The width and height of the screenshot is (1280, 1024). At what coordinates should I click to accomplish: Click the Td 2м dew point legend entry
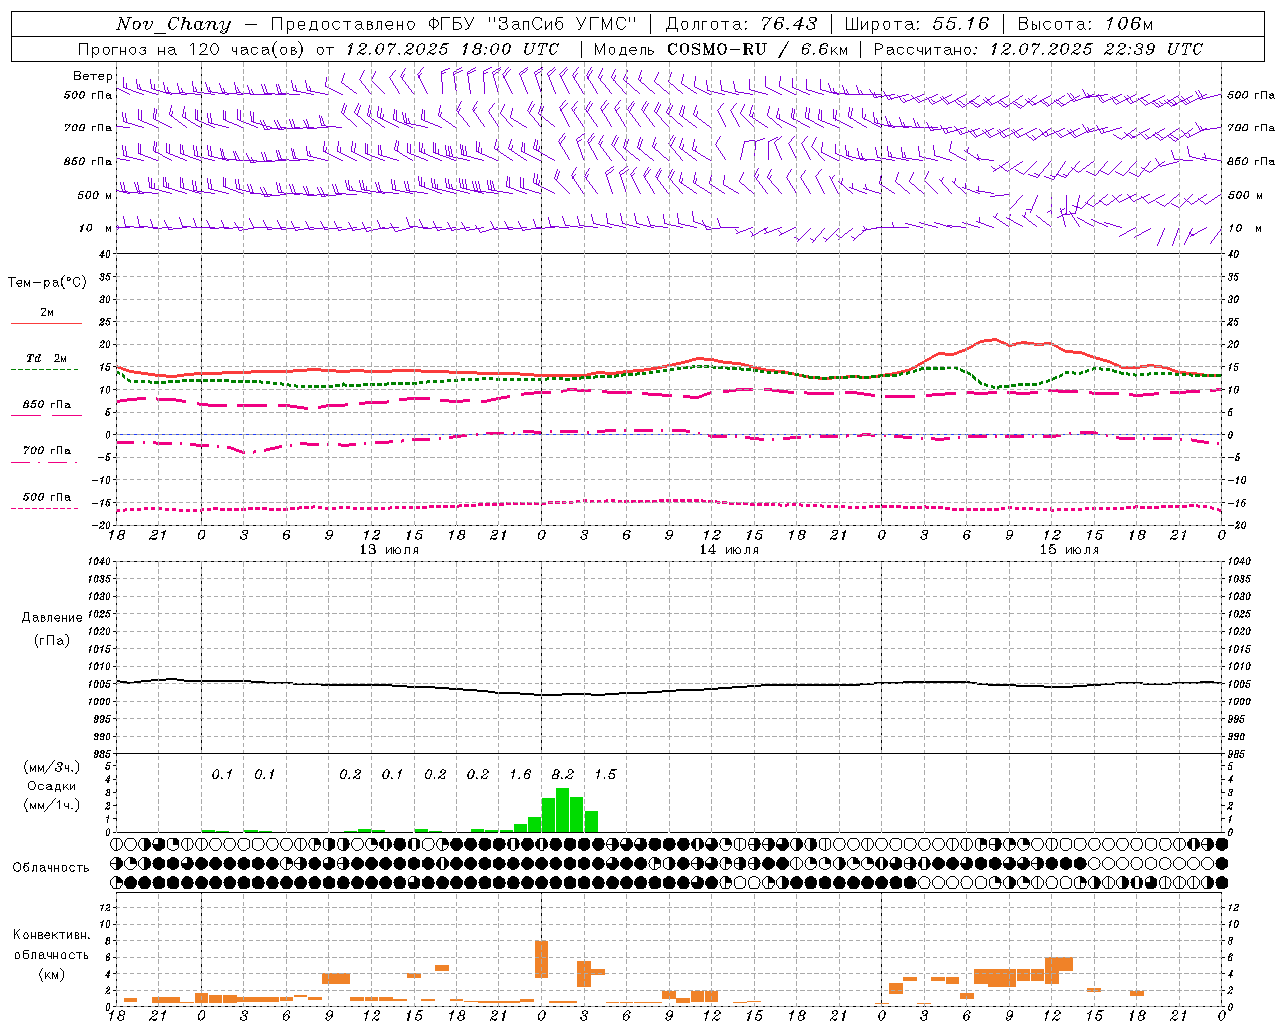click(47, 358)
